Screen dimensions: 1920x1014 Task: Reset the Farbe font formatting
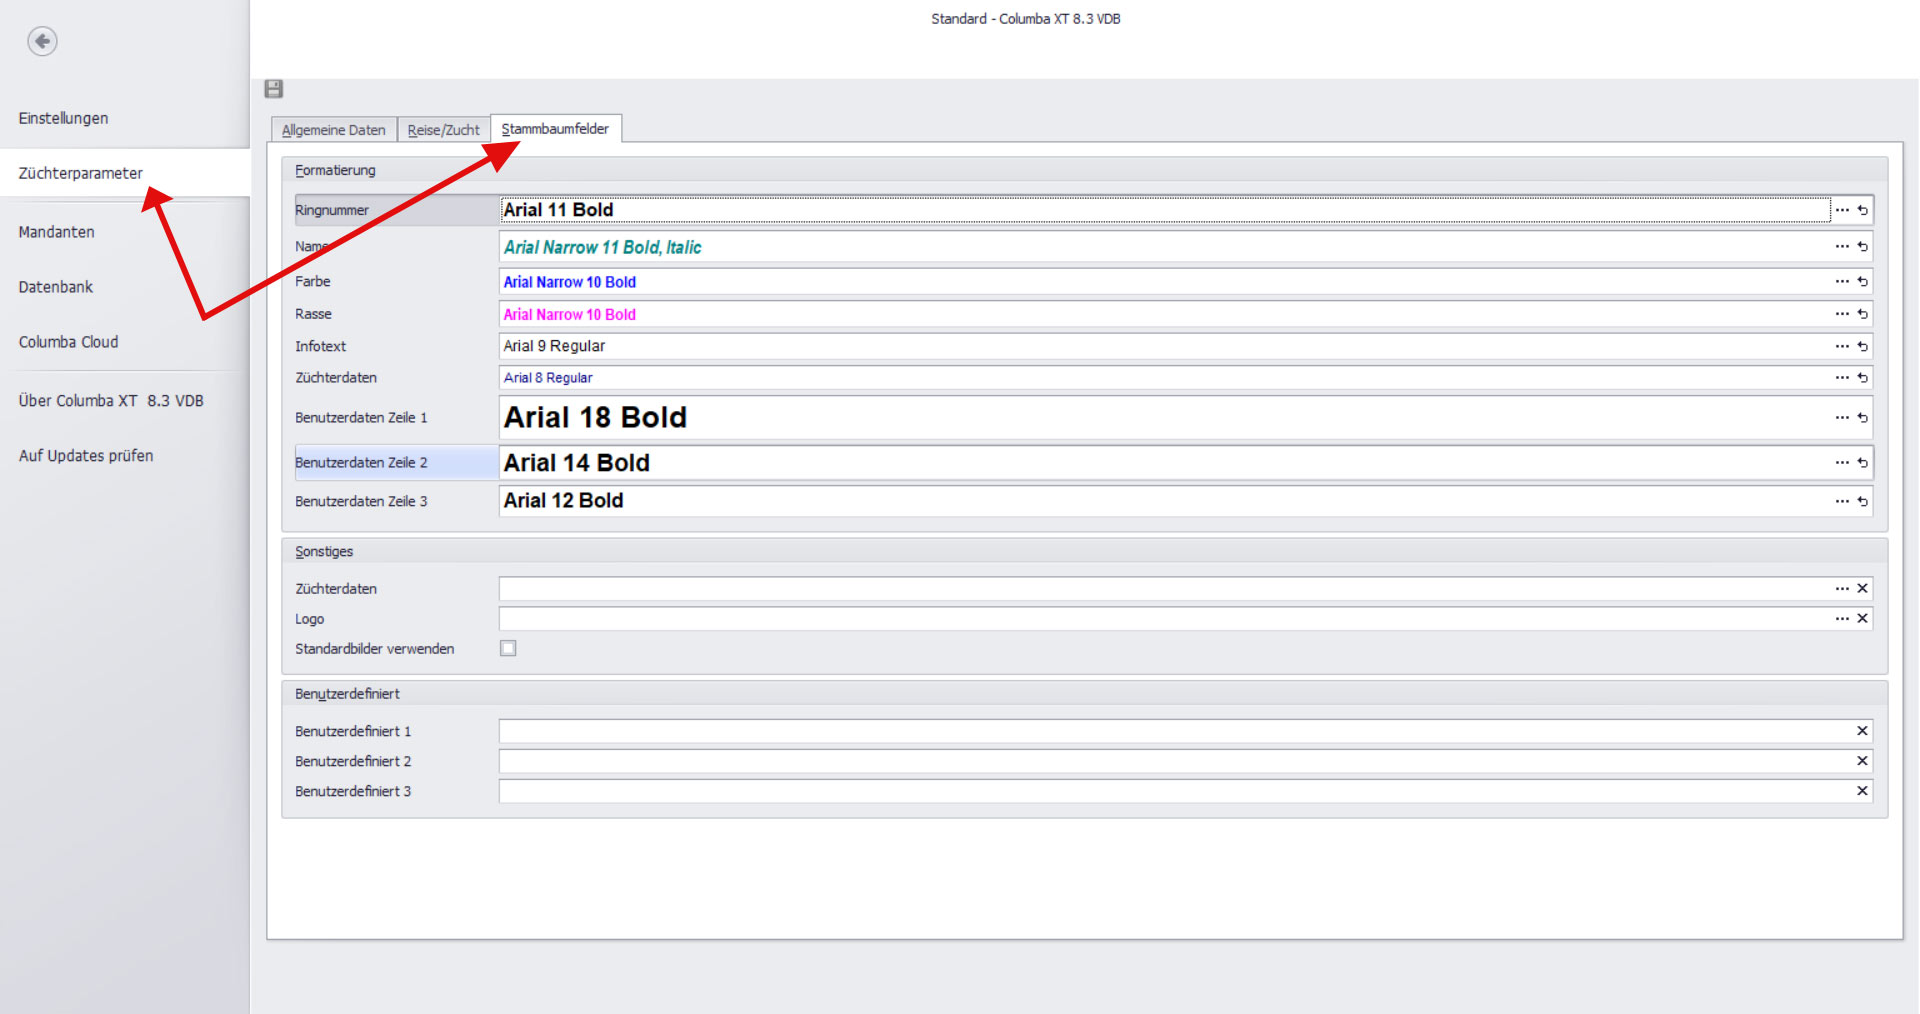[1862, 282]
